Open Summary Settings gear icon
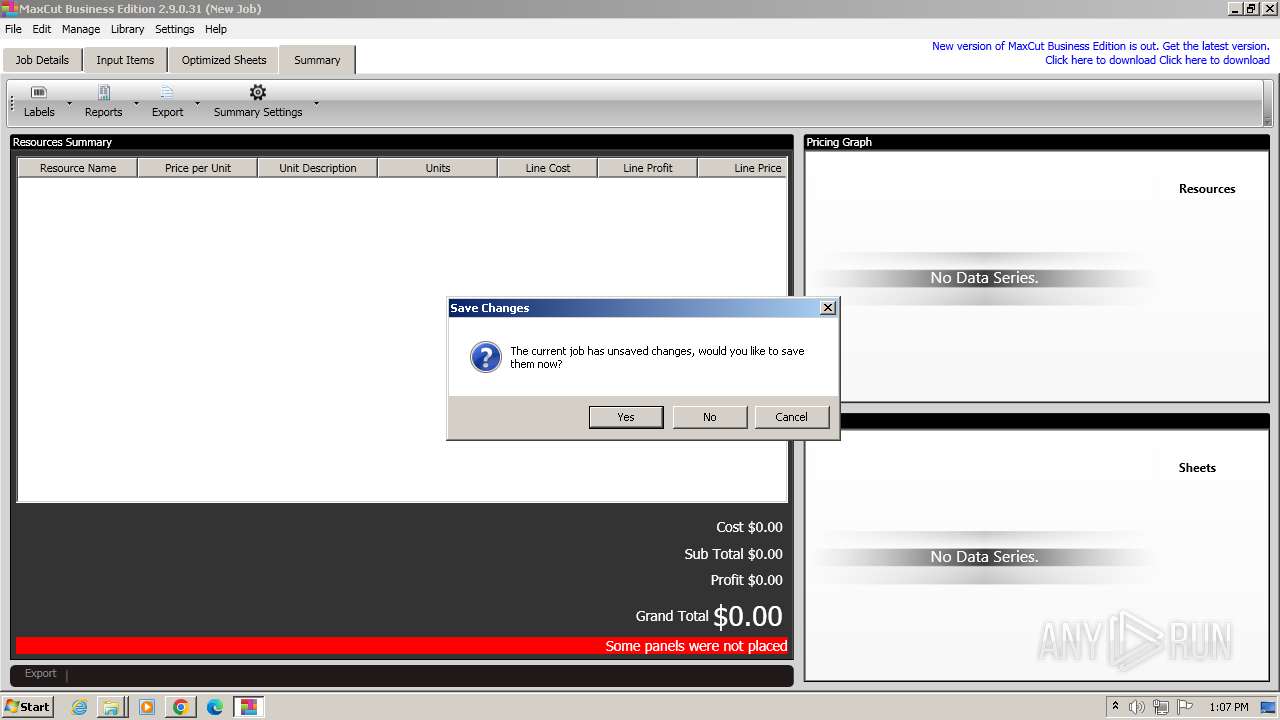 [258, 92]
